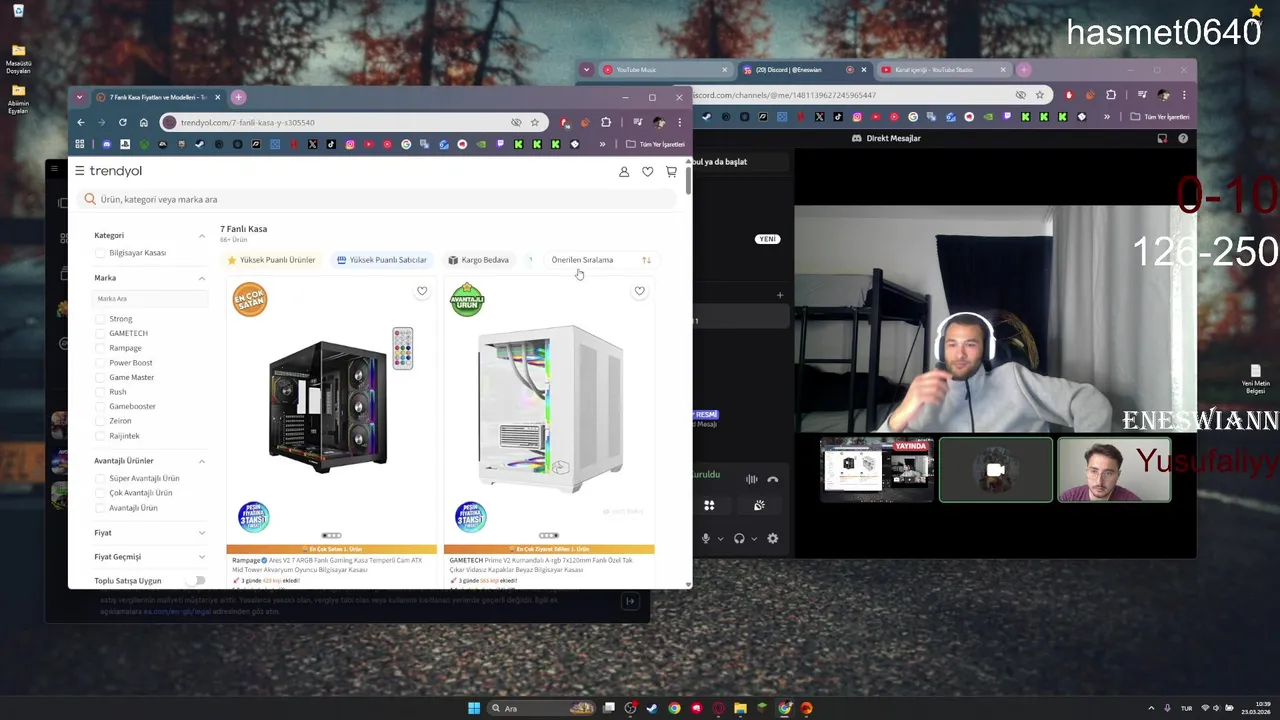This screenshot has width=1280, height=720.
Task: Check the GAMETECH brand filter
Action: (x=100, y=333)
